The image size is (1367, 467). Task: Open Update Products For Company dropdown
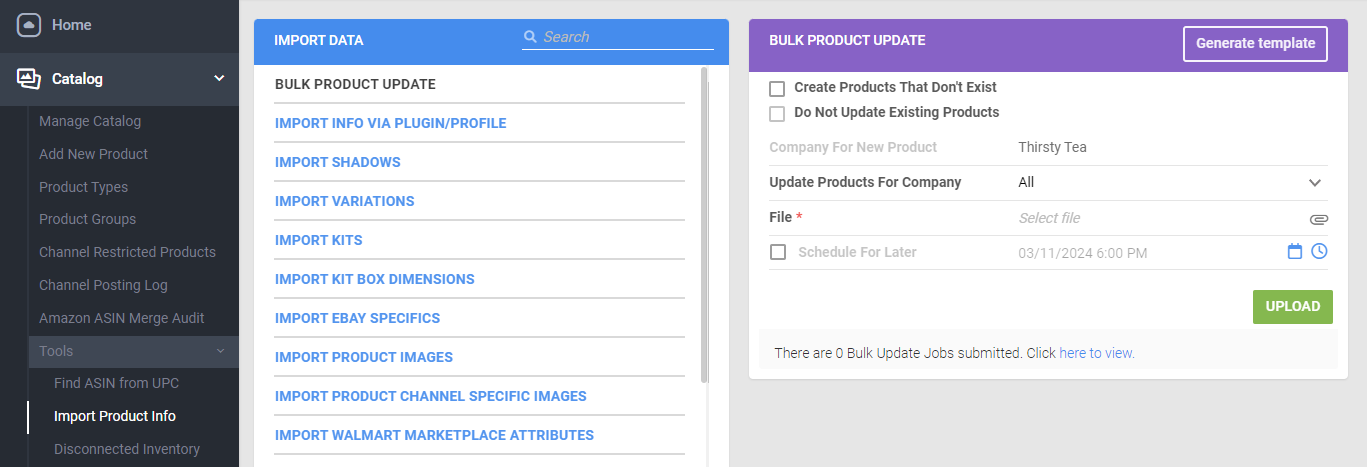click(1171, 182)
